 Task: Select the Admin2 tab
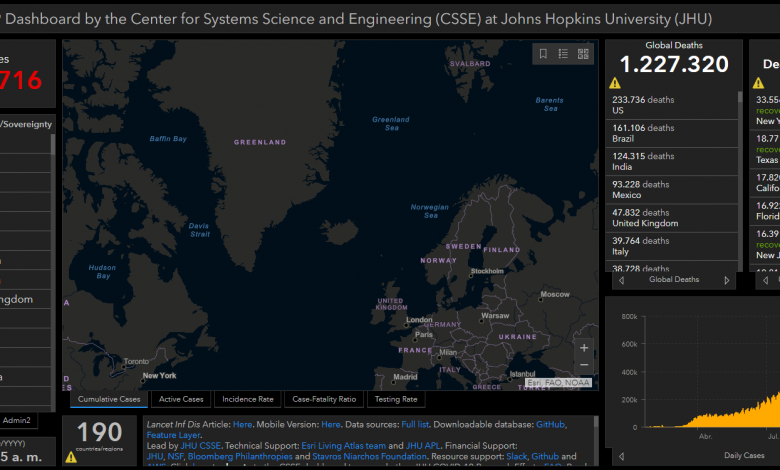[17, 420]
